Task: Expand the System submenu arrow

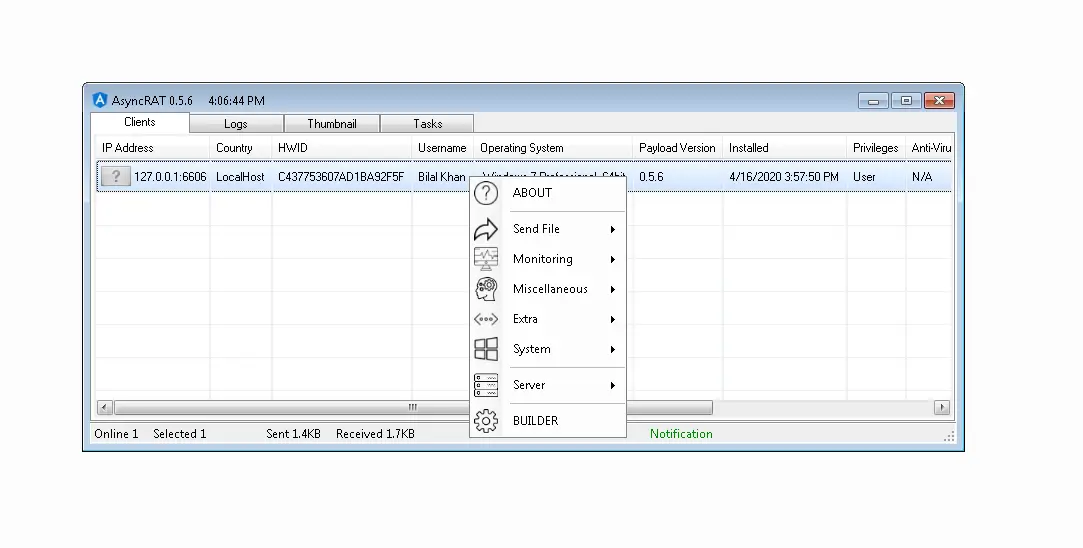Action: [612, 350]
